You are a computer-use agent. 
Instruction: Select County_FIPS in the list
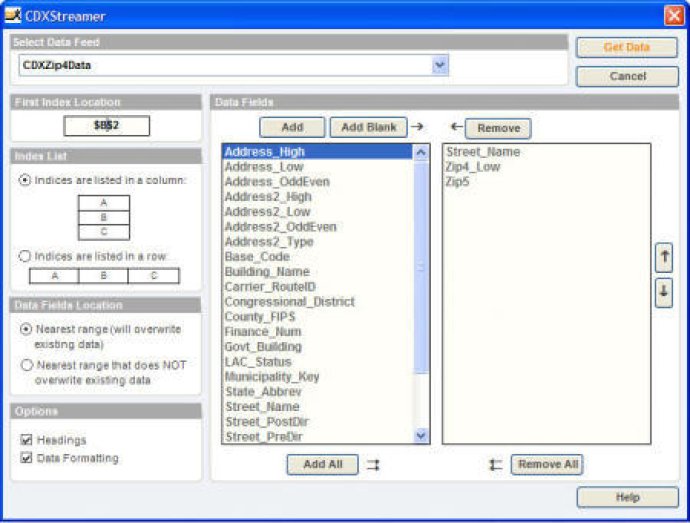pos(318,317)
